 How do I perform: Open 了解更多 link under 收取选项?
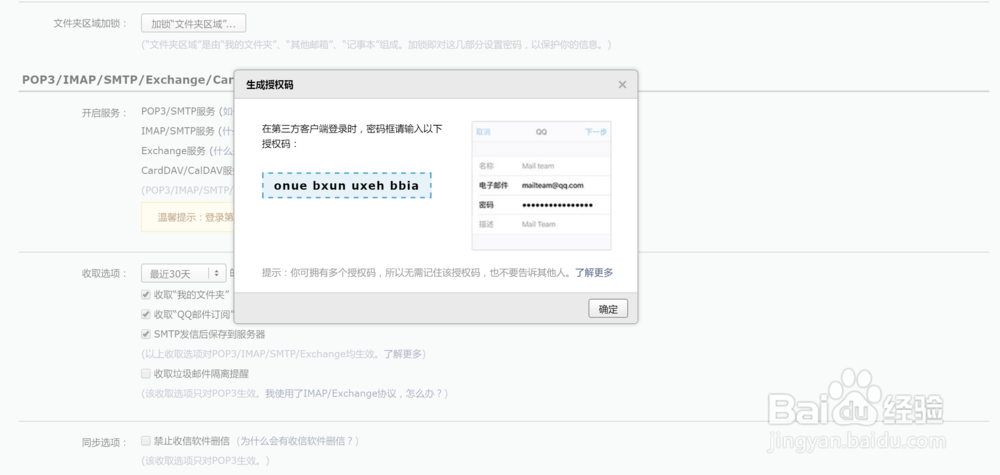click(403, 354)
